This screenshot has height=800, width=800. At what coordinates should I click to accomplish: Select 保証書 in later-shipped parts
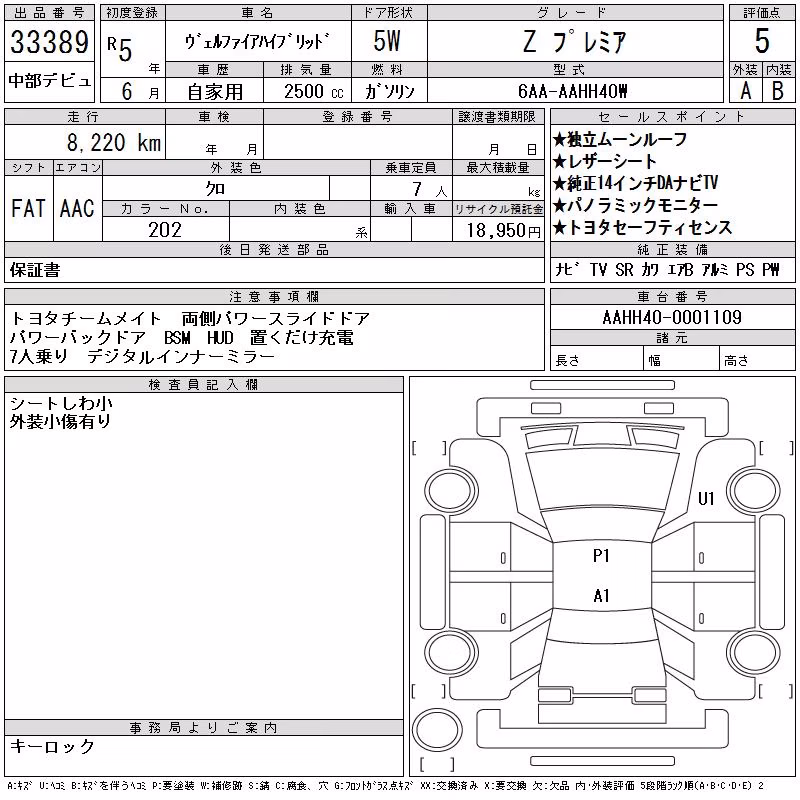[x=35, y=270]
